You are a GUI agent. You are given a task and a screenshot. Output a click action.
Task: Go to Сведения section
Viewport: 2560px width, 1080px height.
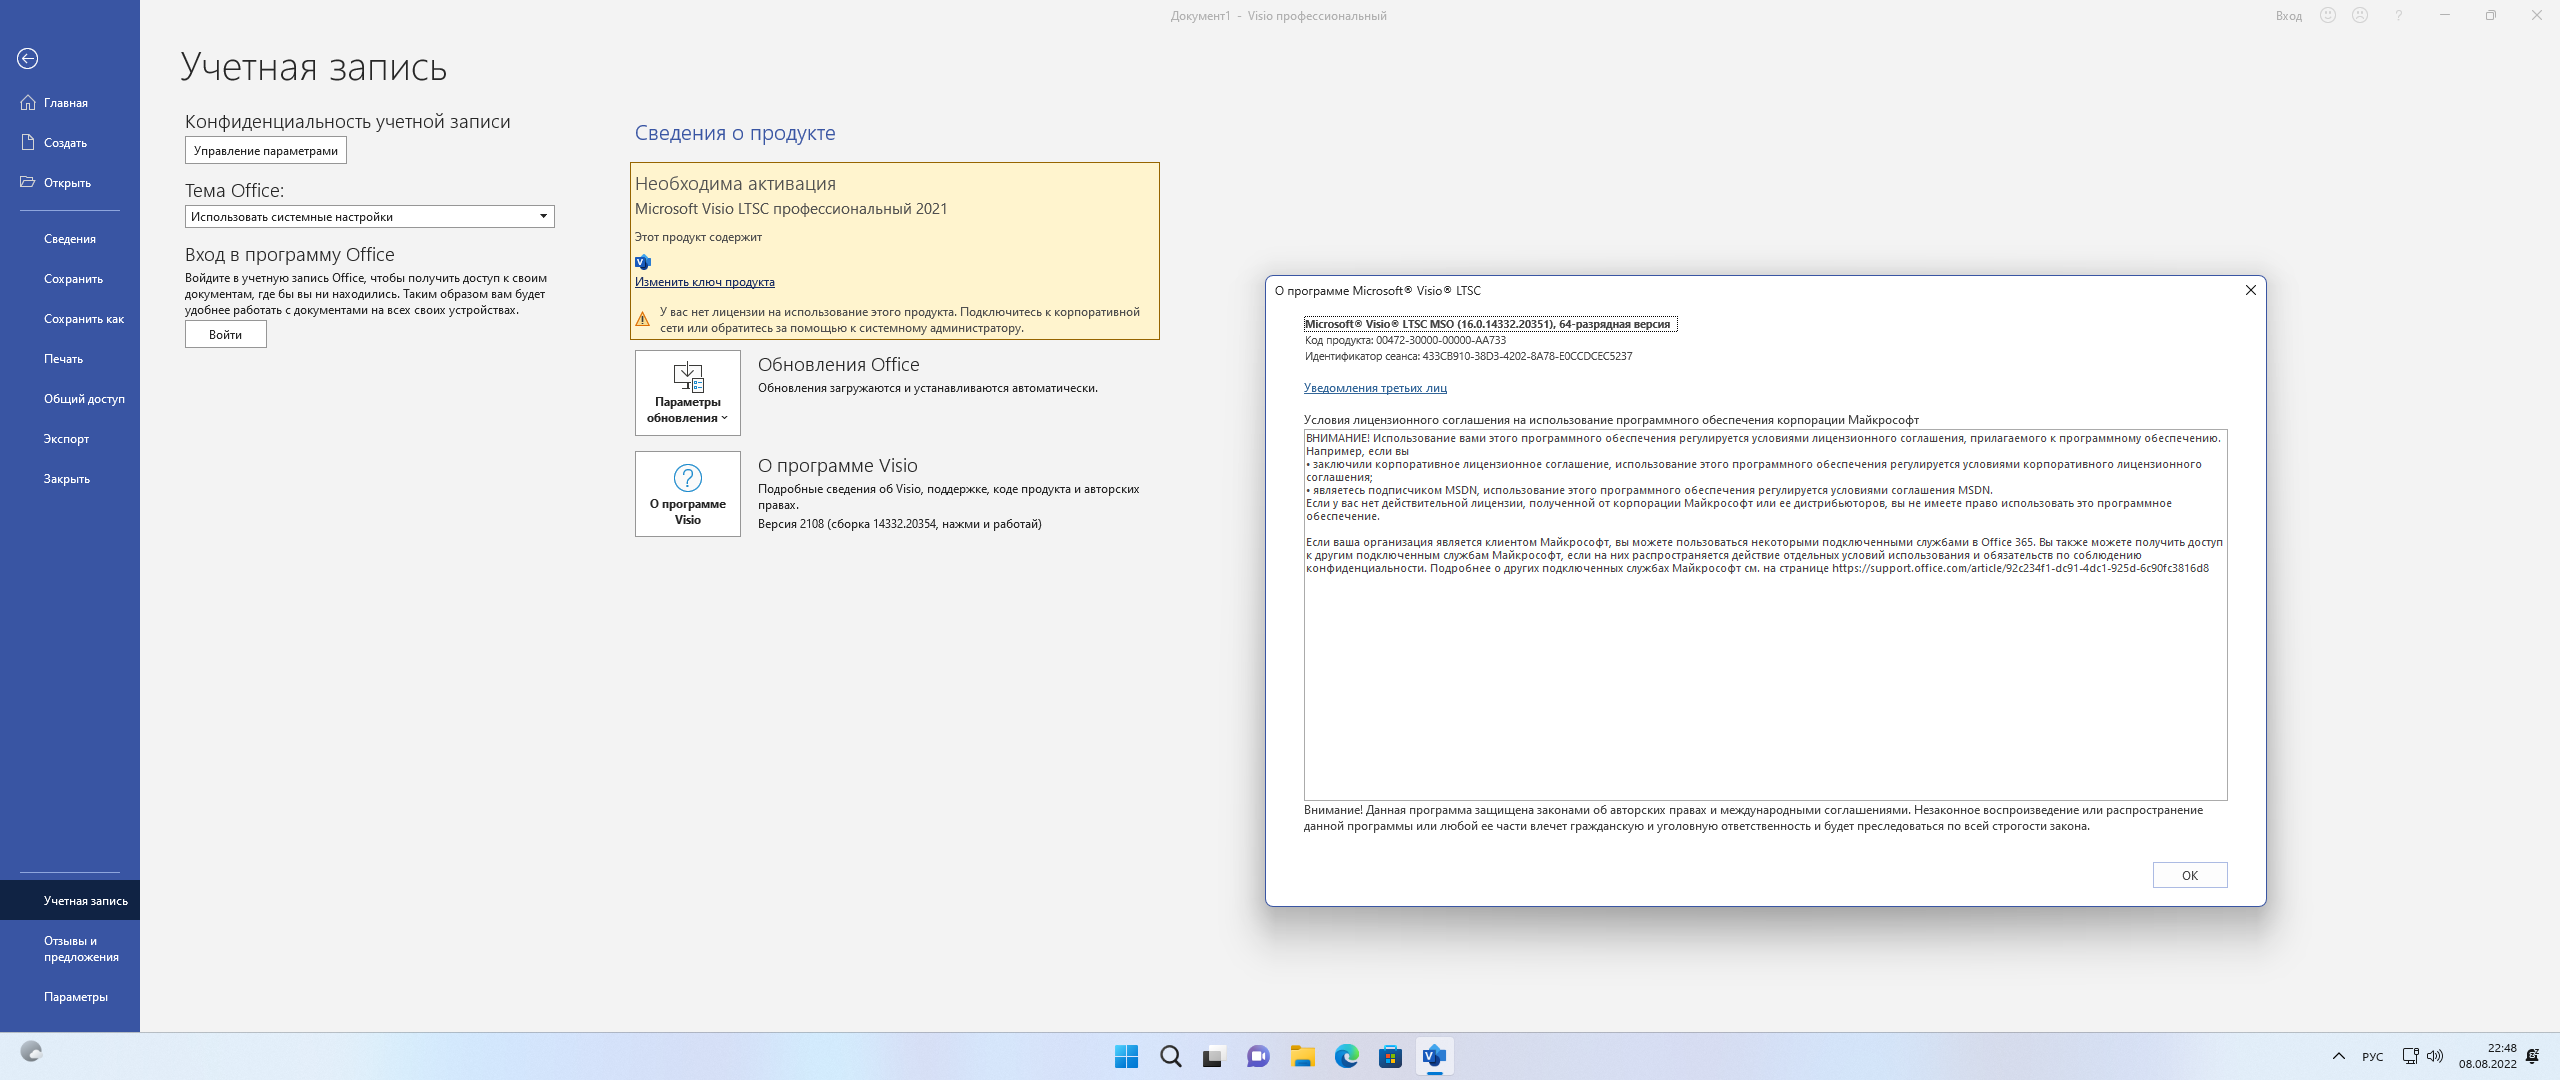pyautogui.click(x=70, y=239)
